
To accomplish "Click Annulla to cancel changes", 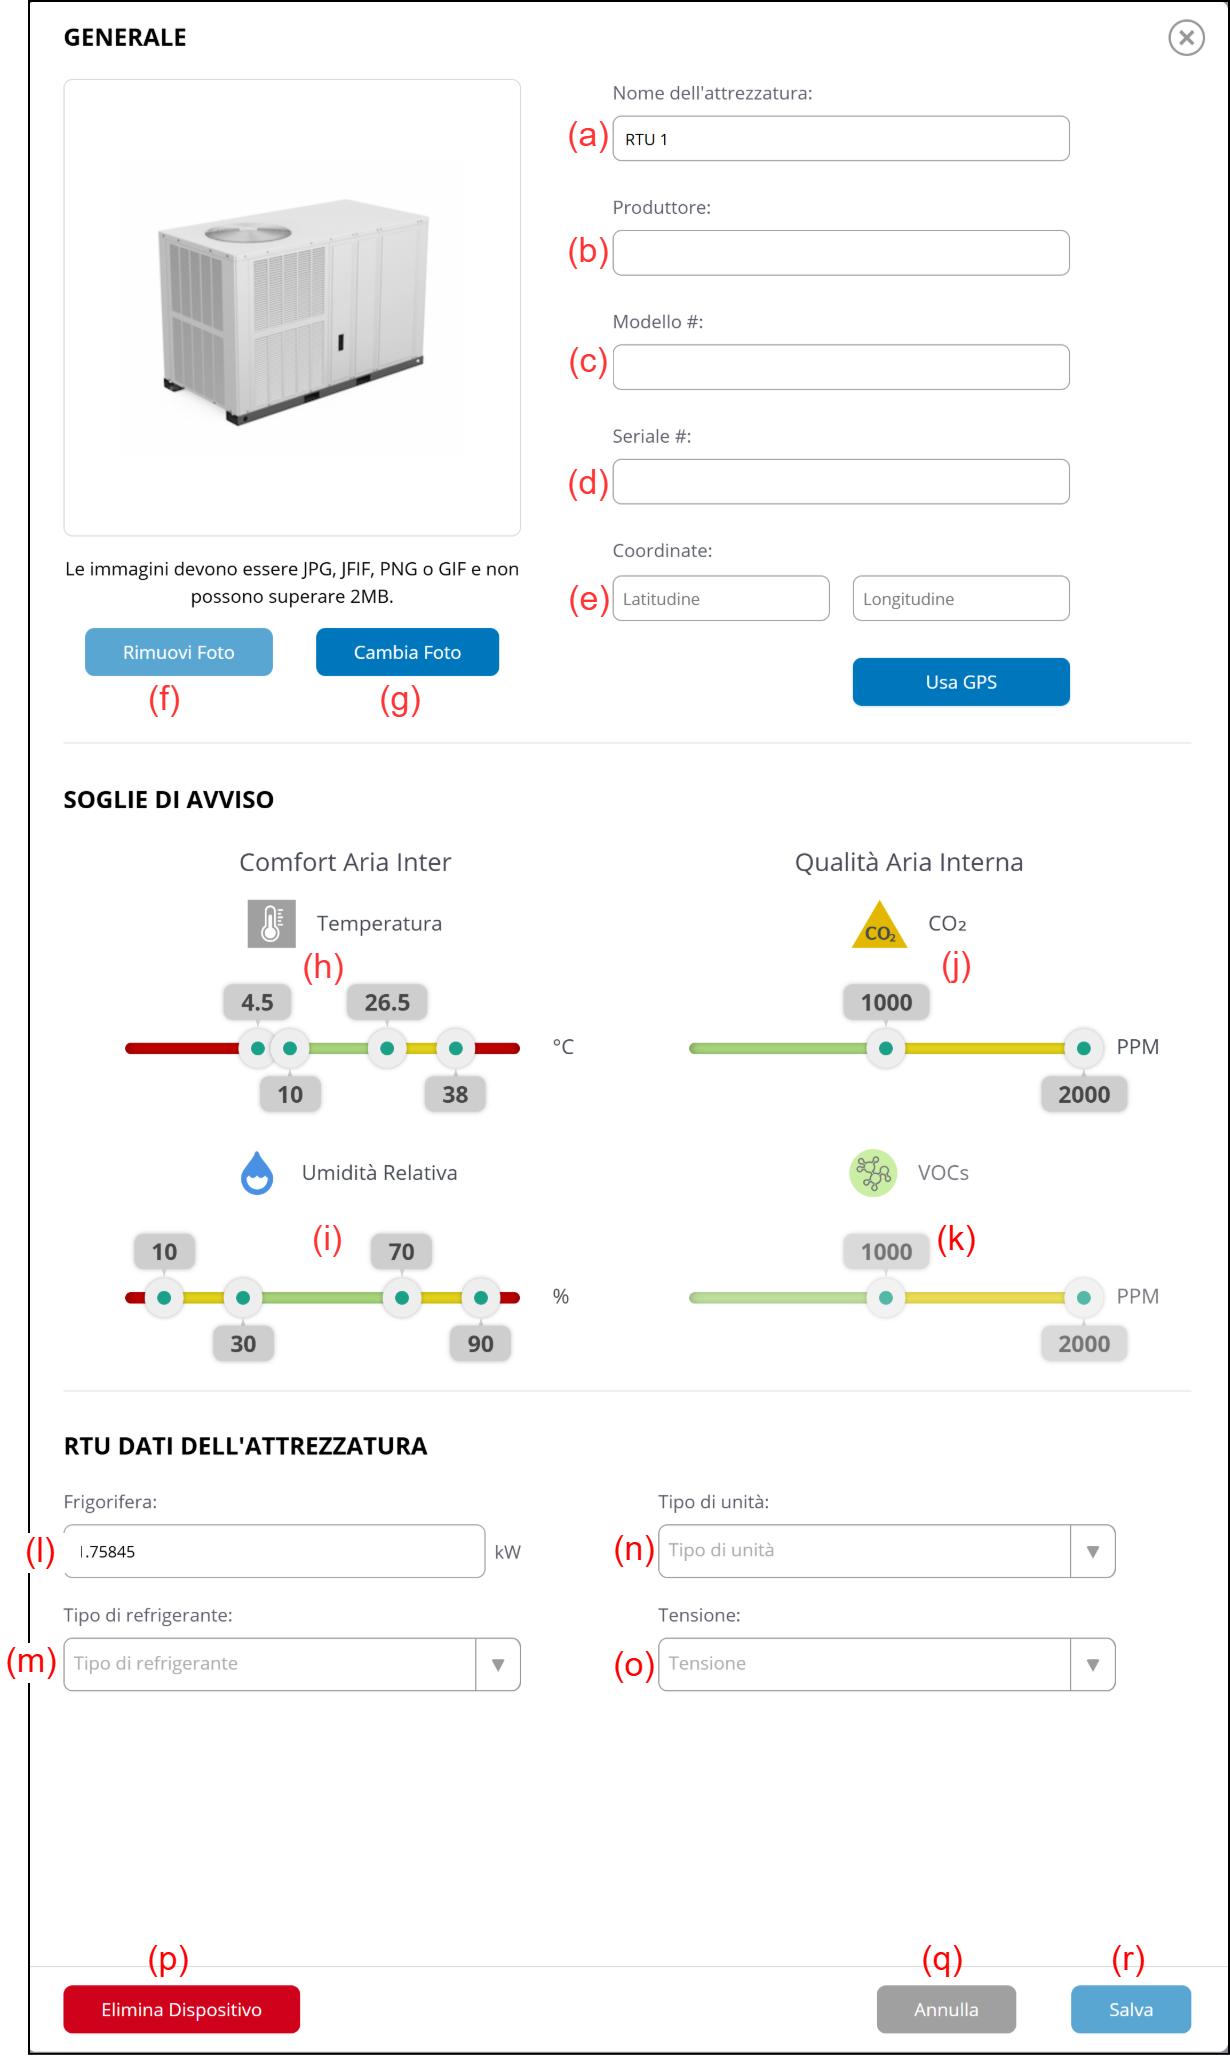I will pyautogui.click(x=946, y=2009).
